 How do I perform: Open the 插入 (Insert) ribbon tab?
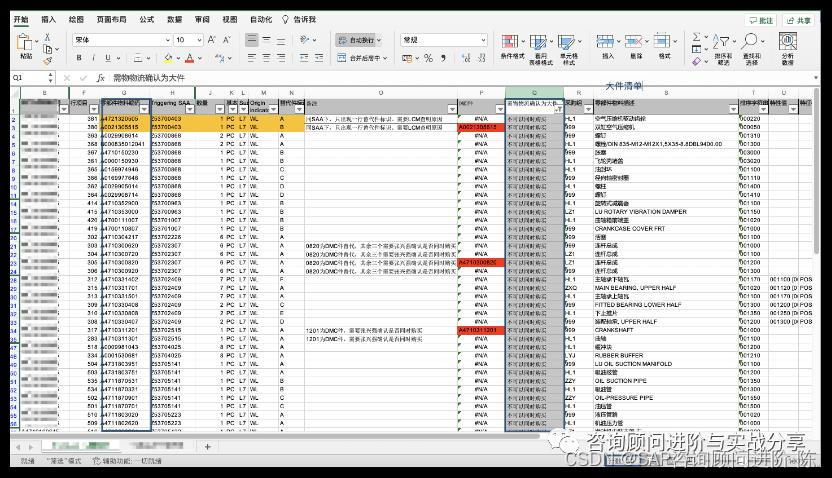[x=49, y=19]
